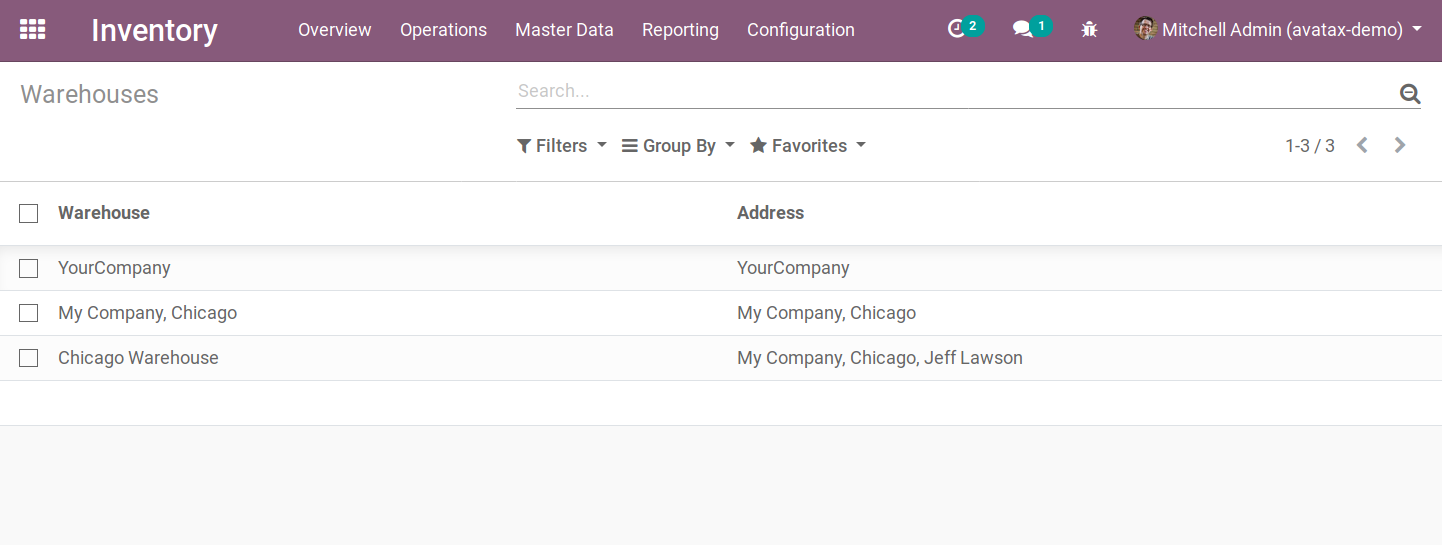Viewport: 1442px width, 545px height.
Task: Go to next page arrow
Action: pos(1400,146)
